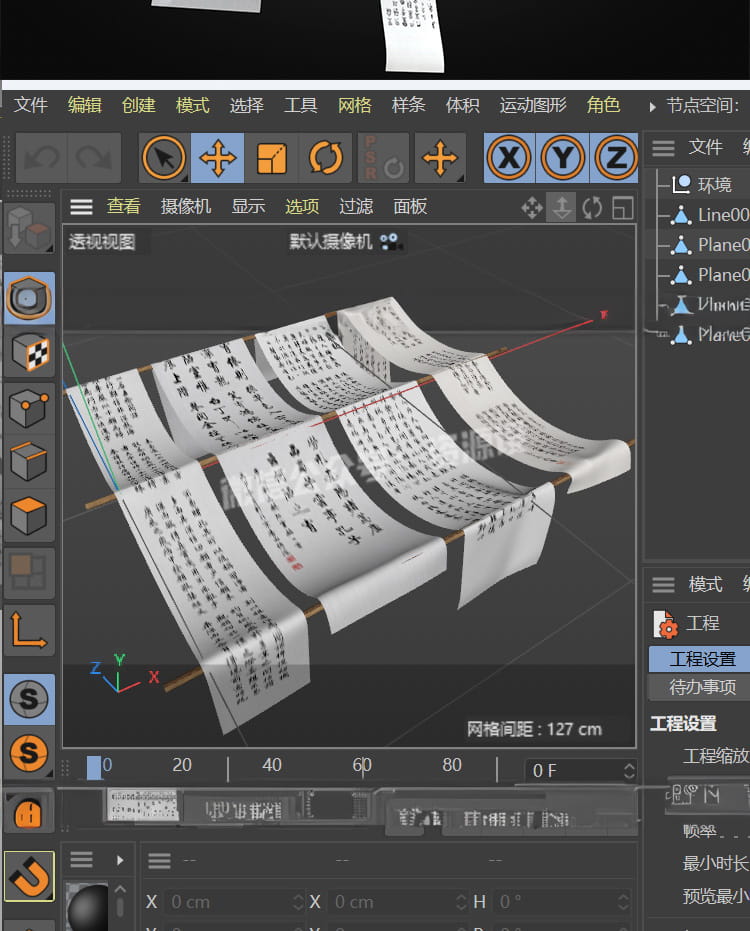
Task: Switch to Points mode cube icon
Action: pyautogui.click(x=29, y=407)
